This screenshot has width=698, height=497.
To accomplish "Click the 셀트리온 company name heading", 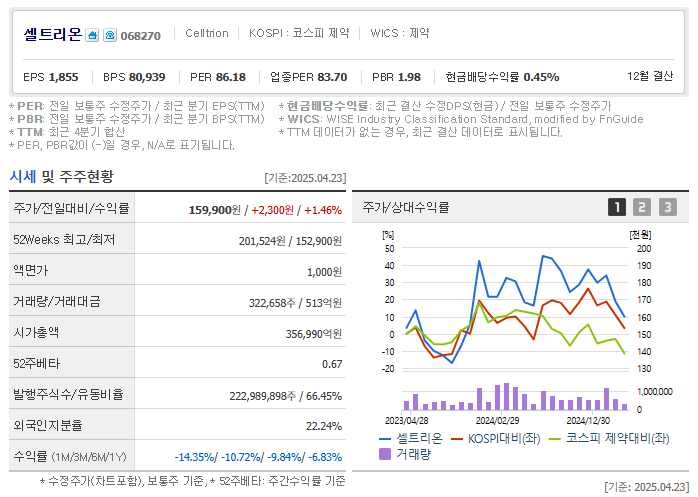I will click(x=53, y=34).
